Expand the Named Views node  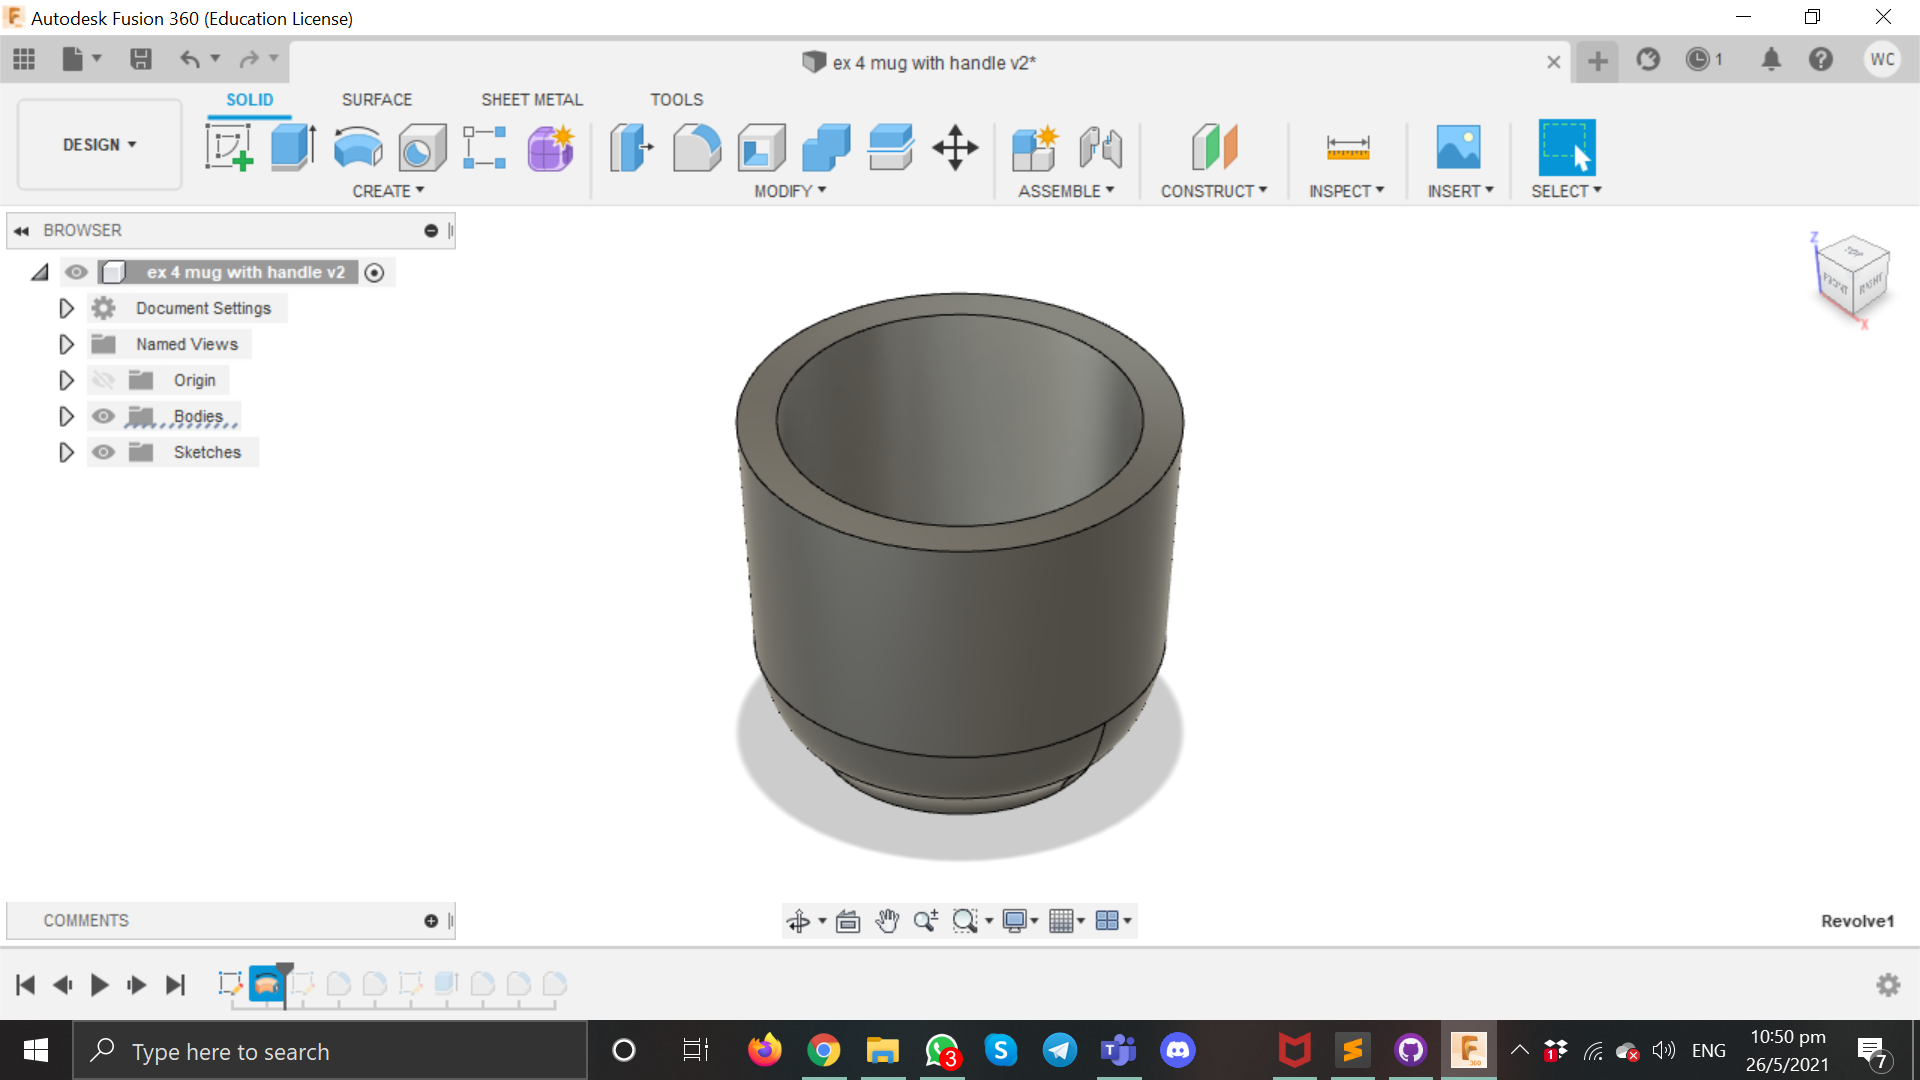coord(66,344)
